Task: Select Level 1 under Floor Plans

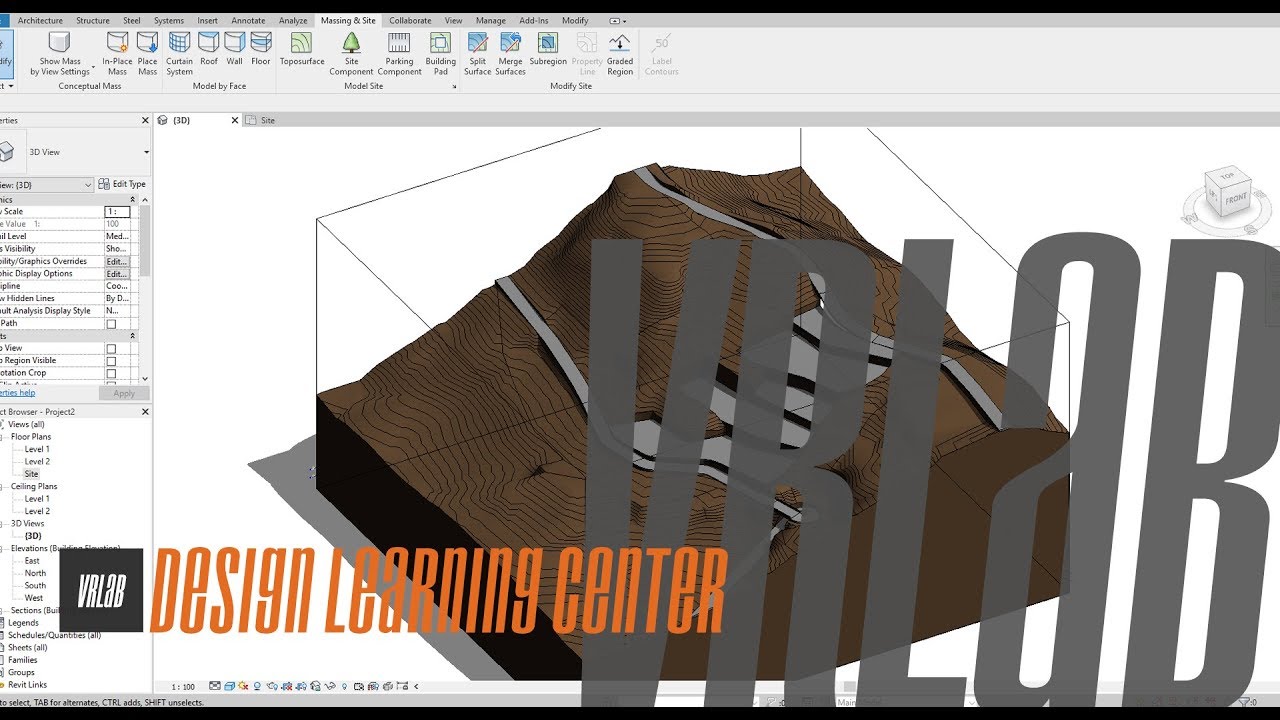Action: pos(37,449)
